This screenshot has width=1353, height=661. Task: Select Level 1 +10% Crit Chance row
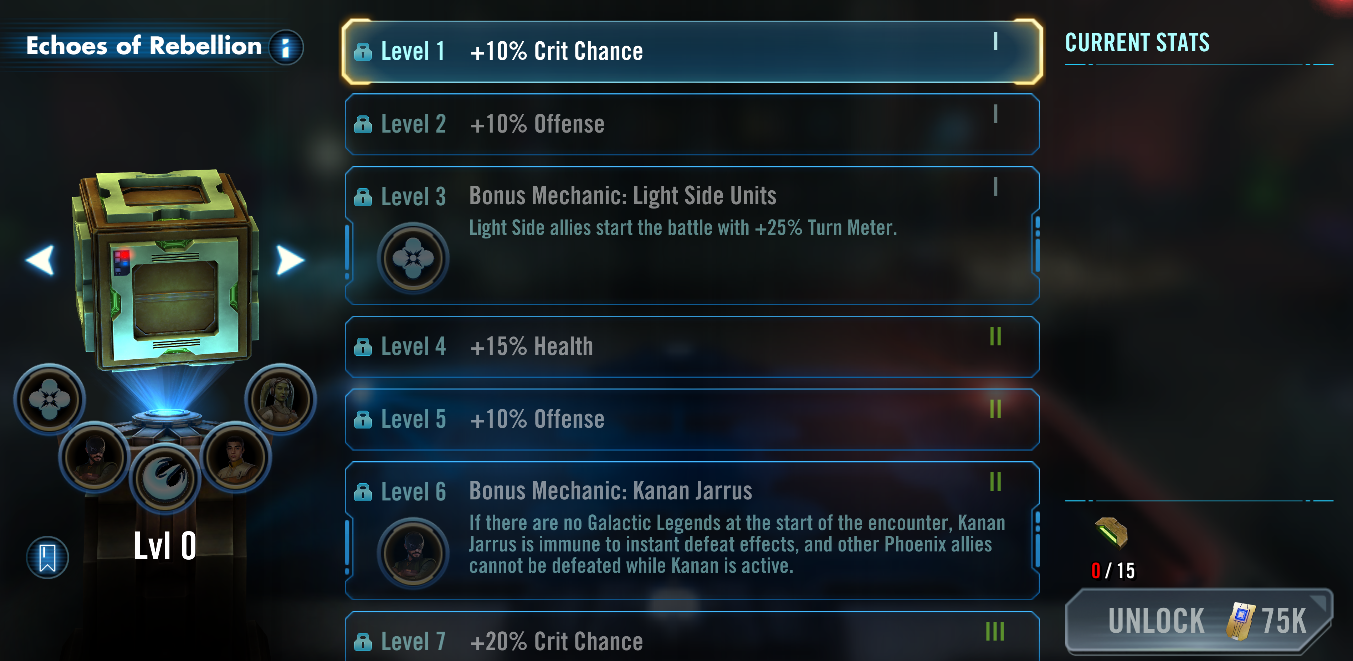click(x=692, y=51)
